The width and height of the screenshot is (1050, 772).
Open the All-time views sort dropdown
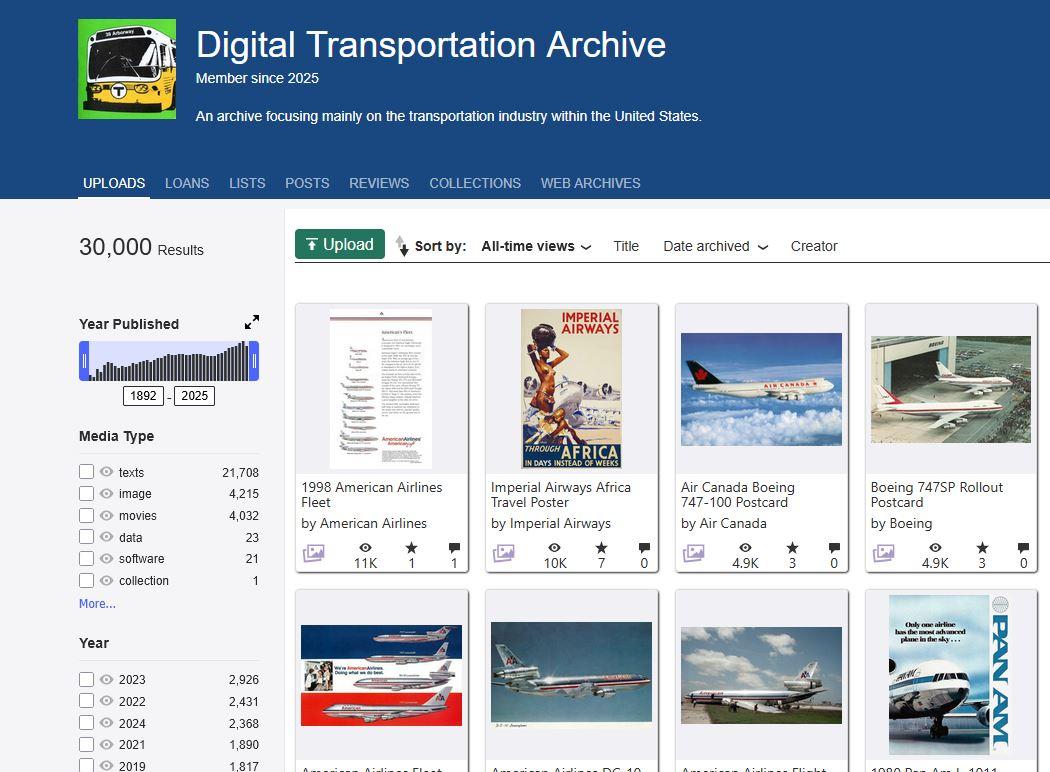point(536,246)
